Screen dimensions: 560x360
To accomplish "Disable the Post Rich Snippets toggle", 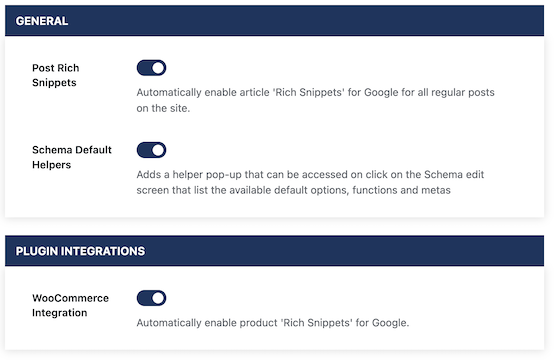I will (151, 68).
